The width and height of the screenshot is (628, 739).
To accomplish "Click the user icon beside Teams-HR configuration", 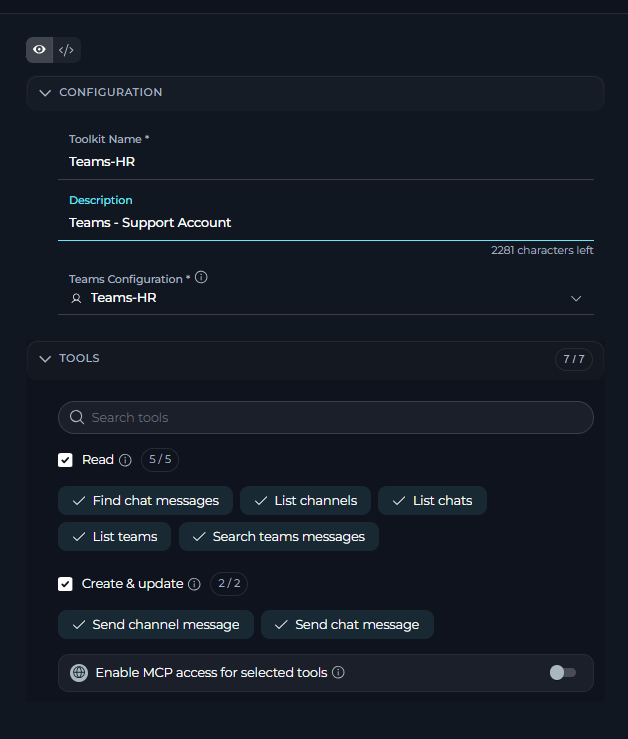I will click(76, 298).
